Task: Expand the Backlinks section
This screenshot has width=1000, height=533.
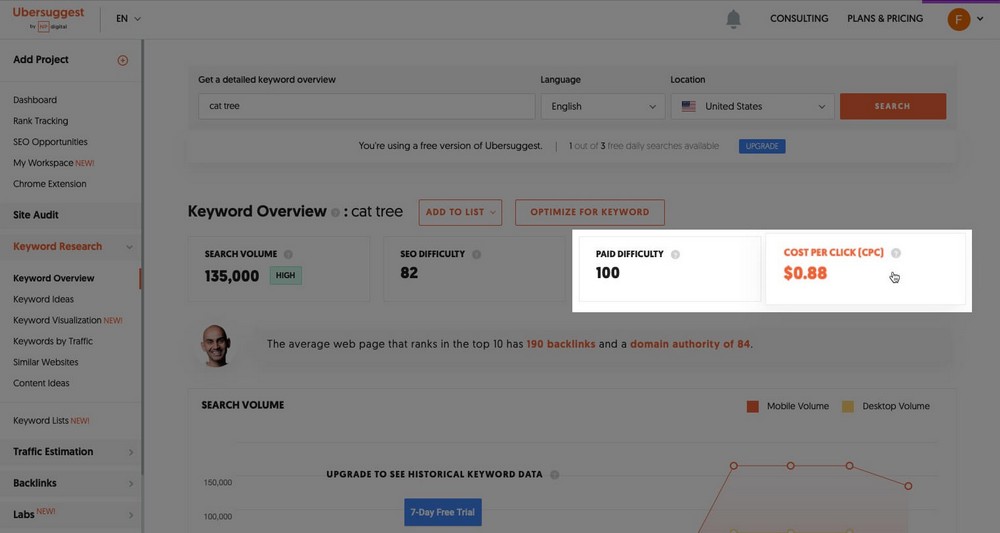Action: [131, 484]
